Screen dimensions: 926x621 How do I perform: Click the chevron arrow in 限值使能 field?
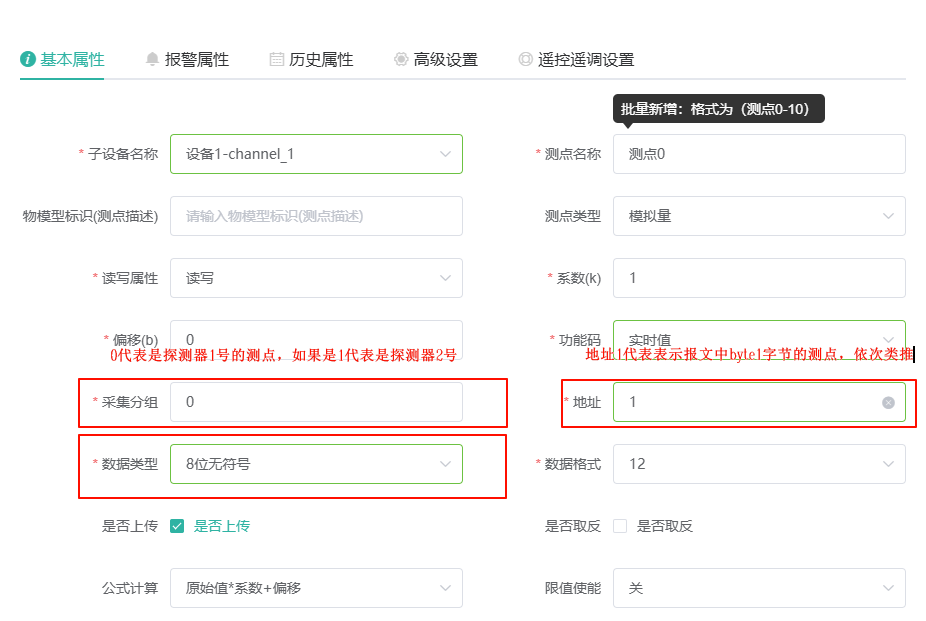[888, 588]
